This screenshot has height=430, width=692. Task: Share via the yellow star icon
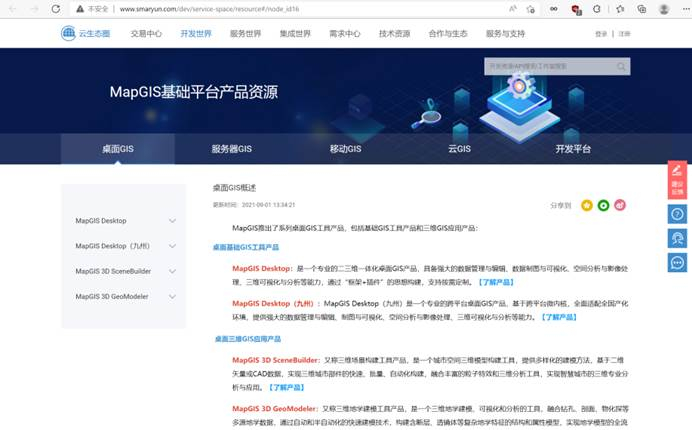[587, 205]
